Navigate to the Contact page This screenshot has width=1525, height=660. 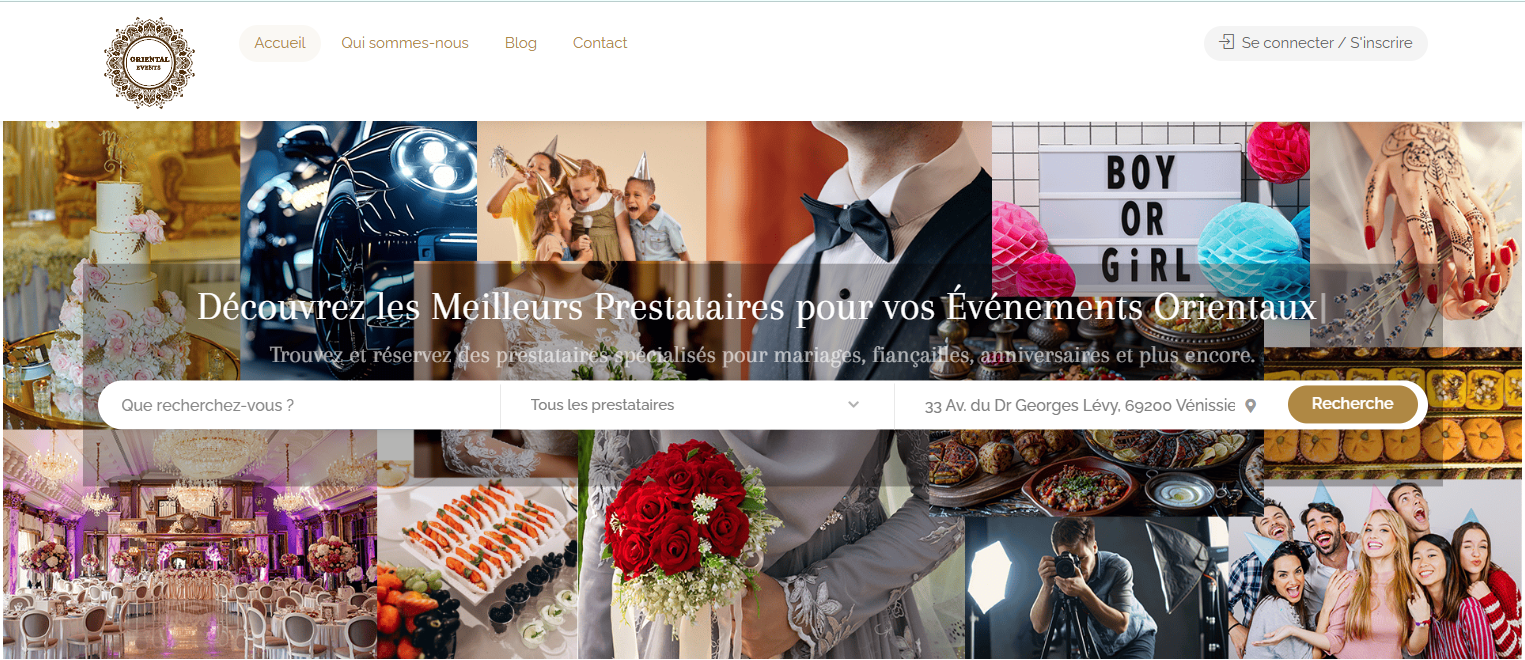coord(600,43)
